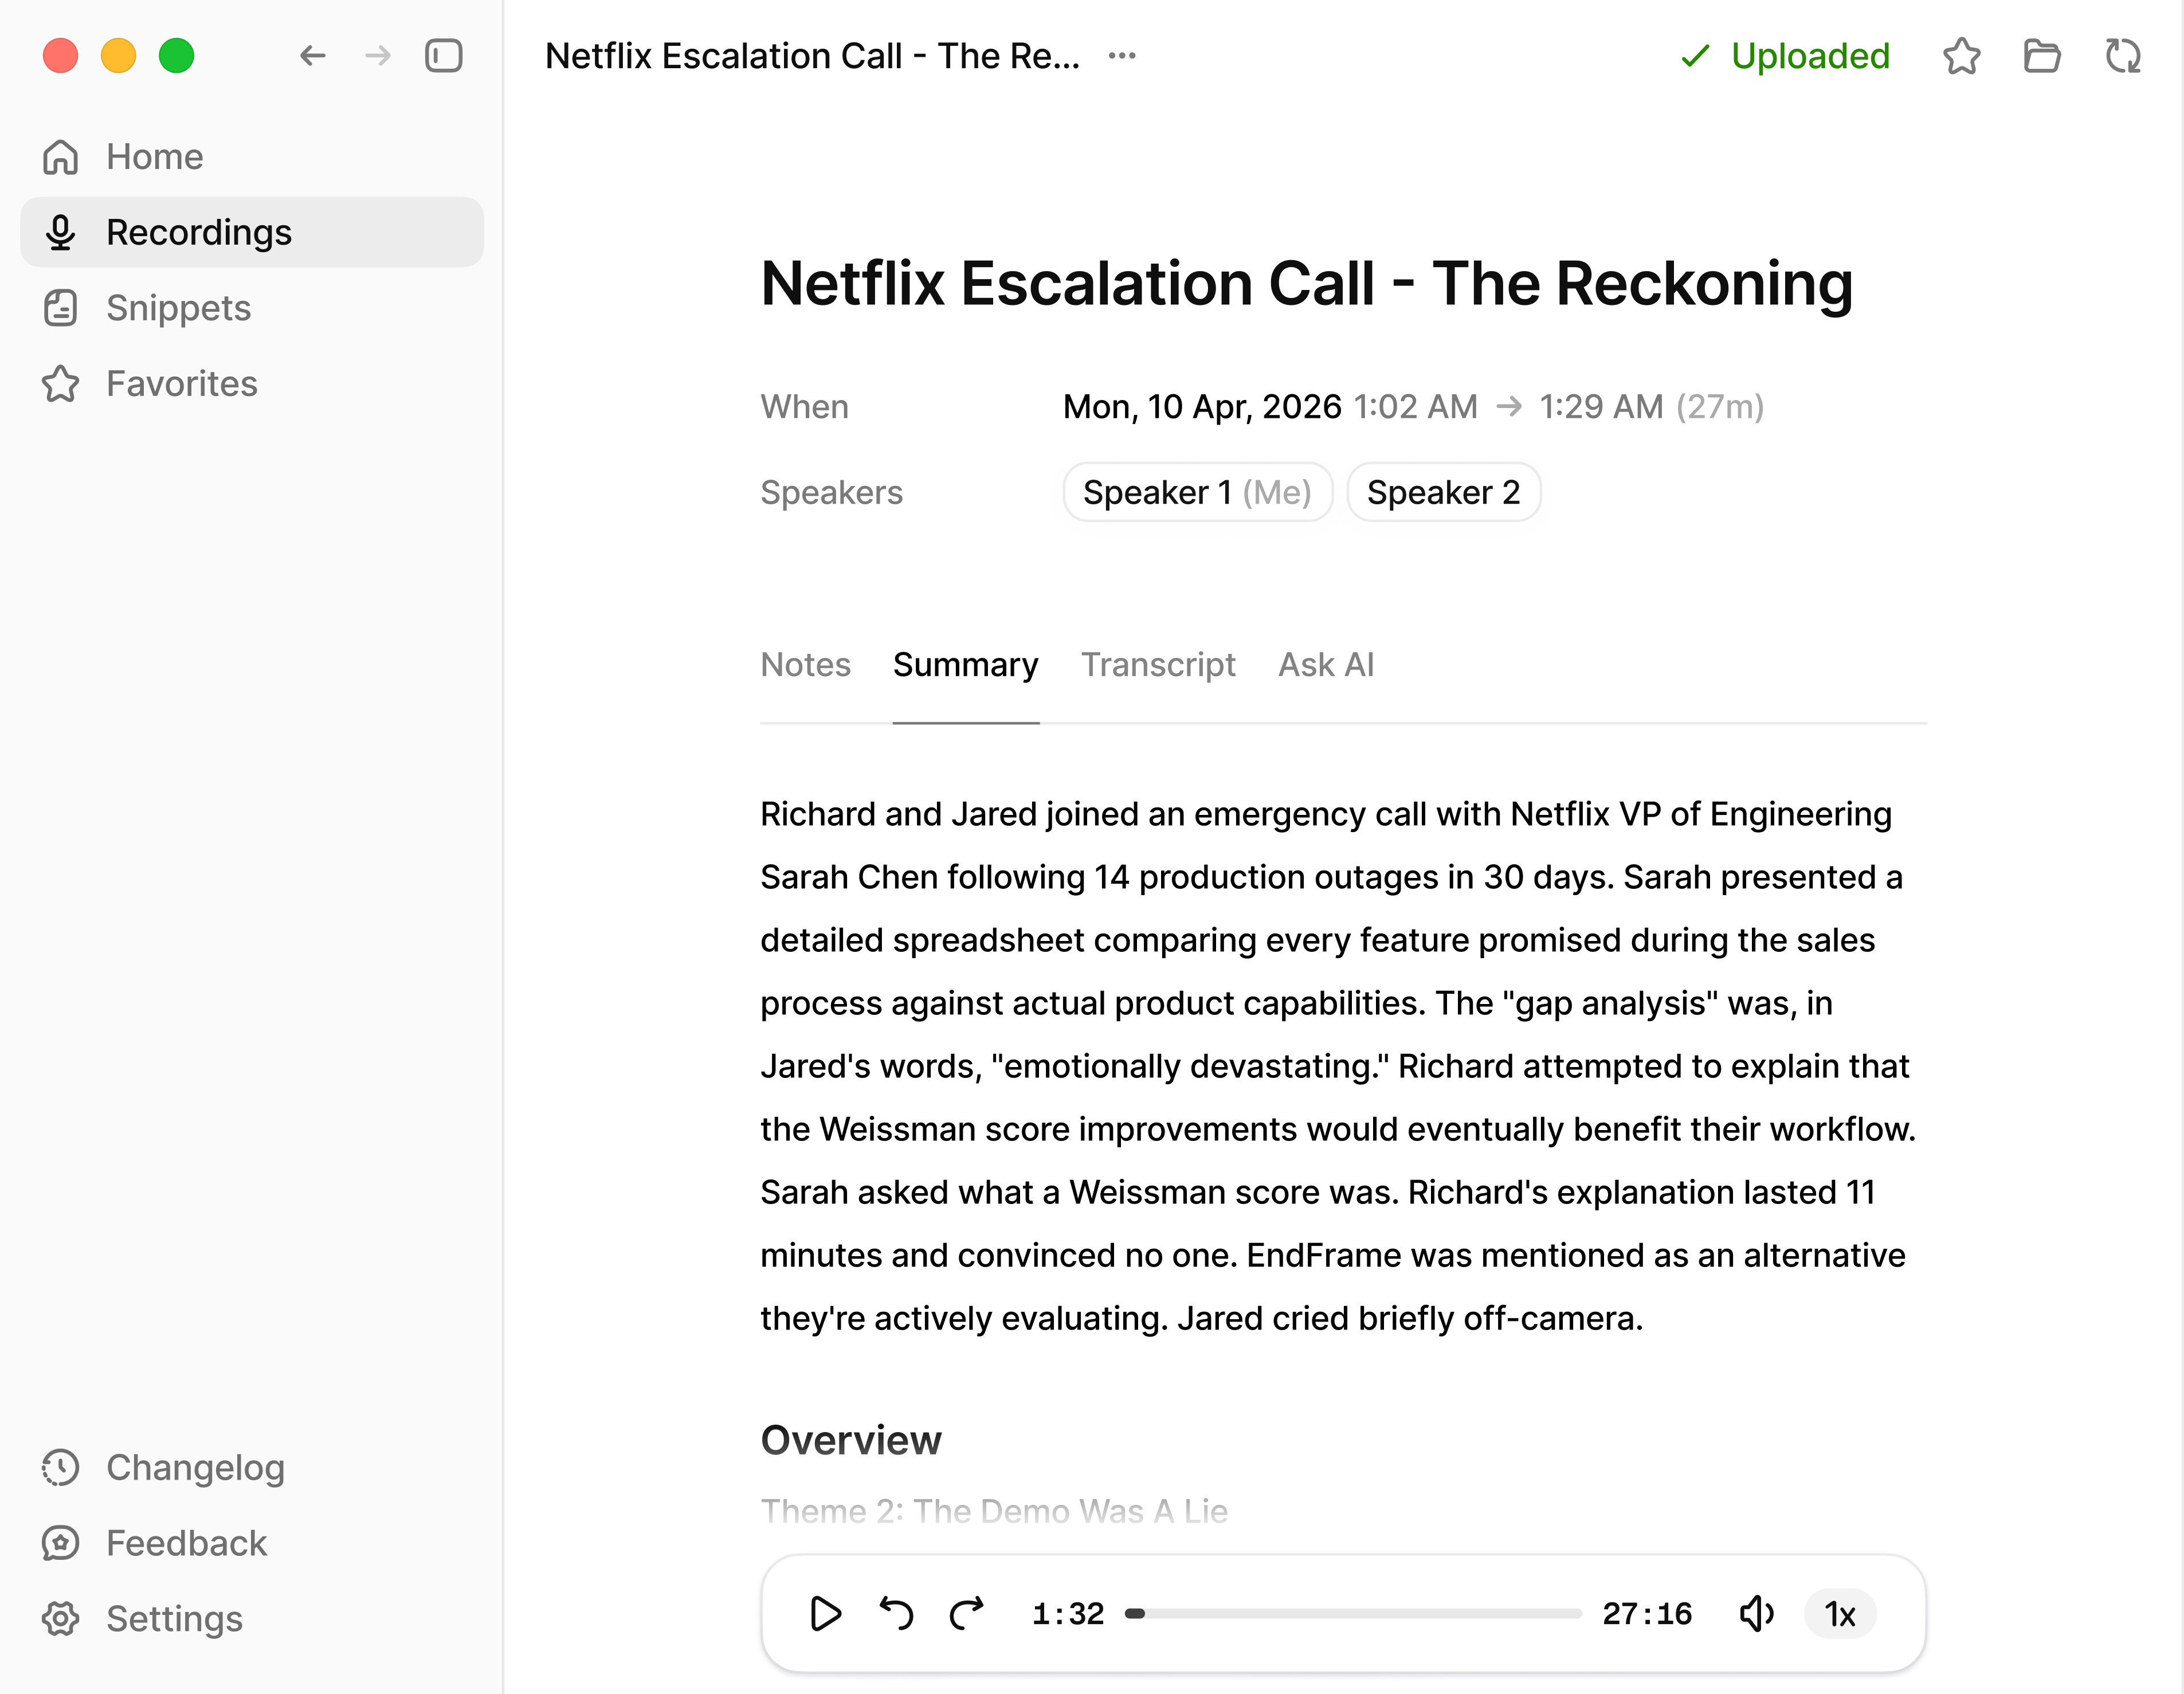Go forward with the right arrow
This screenshot has height=1694, width=2184.
pyautogui.click(x=378, y=56)
